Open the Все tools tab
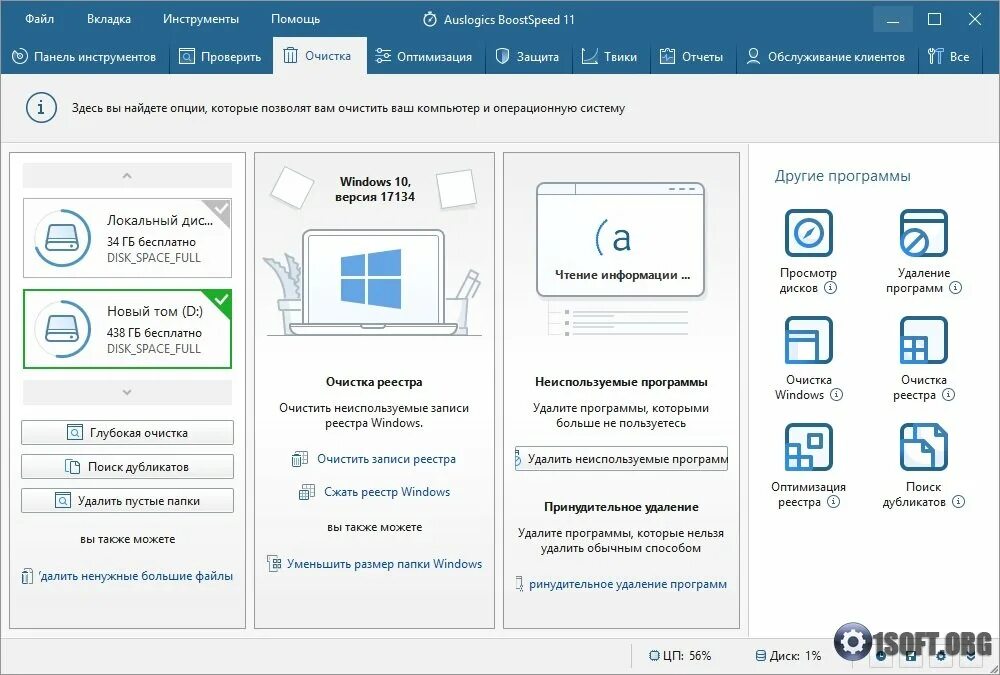Viewport: 1000px width, 675px height. point(950,56)
